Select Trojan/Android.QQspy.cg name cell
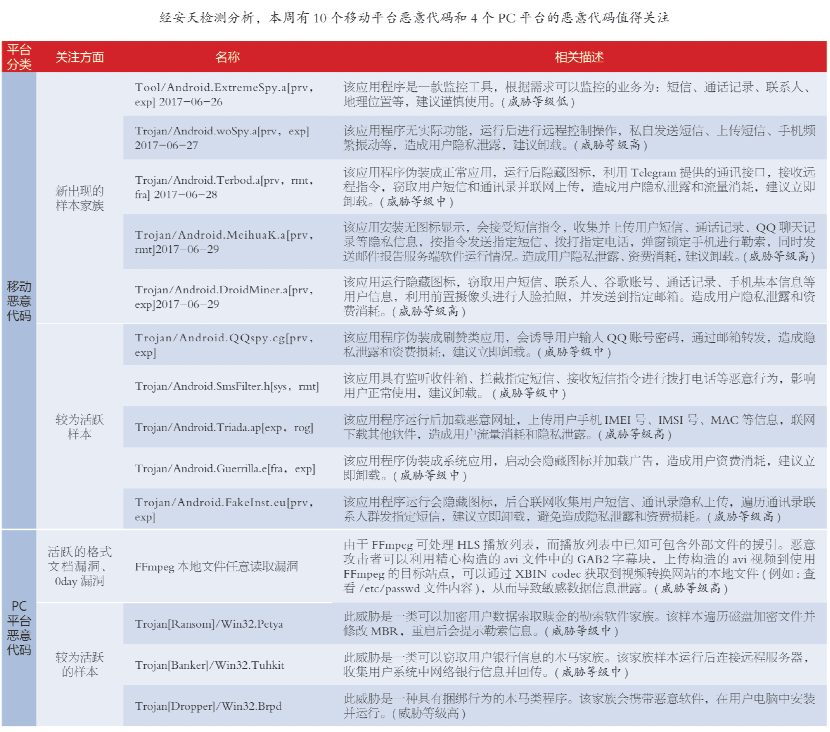 click(228, 345)
